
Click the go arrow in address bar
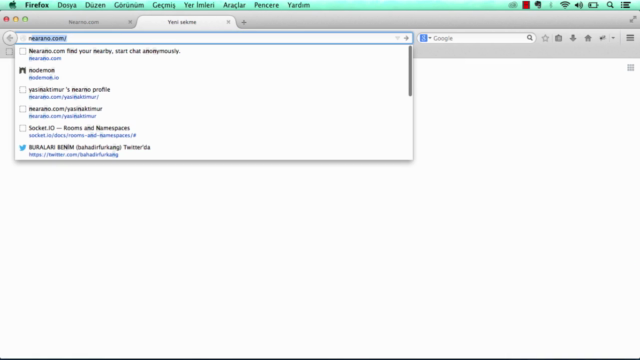[406, 38]
